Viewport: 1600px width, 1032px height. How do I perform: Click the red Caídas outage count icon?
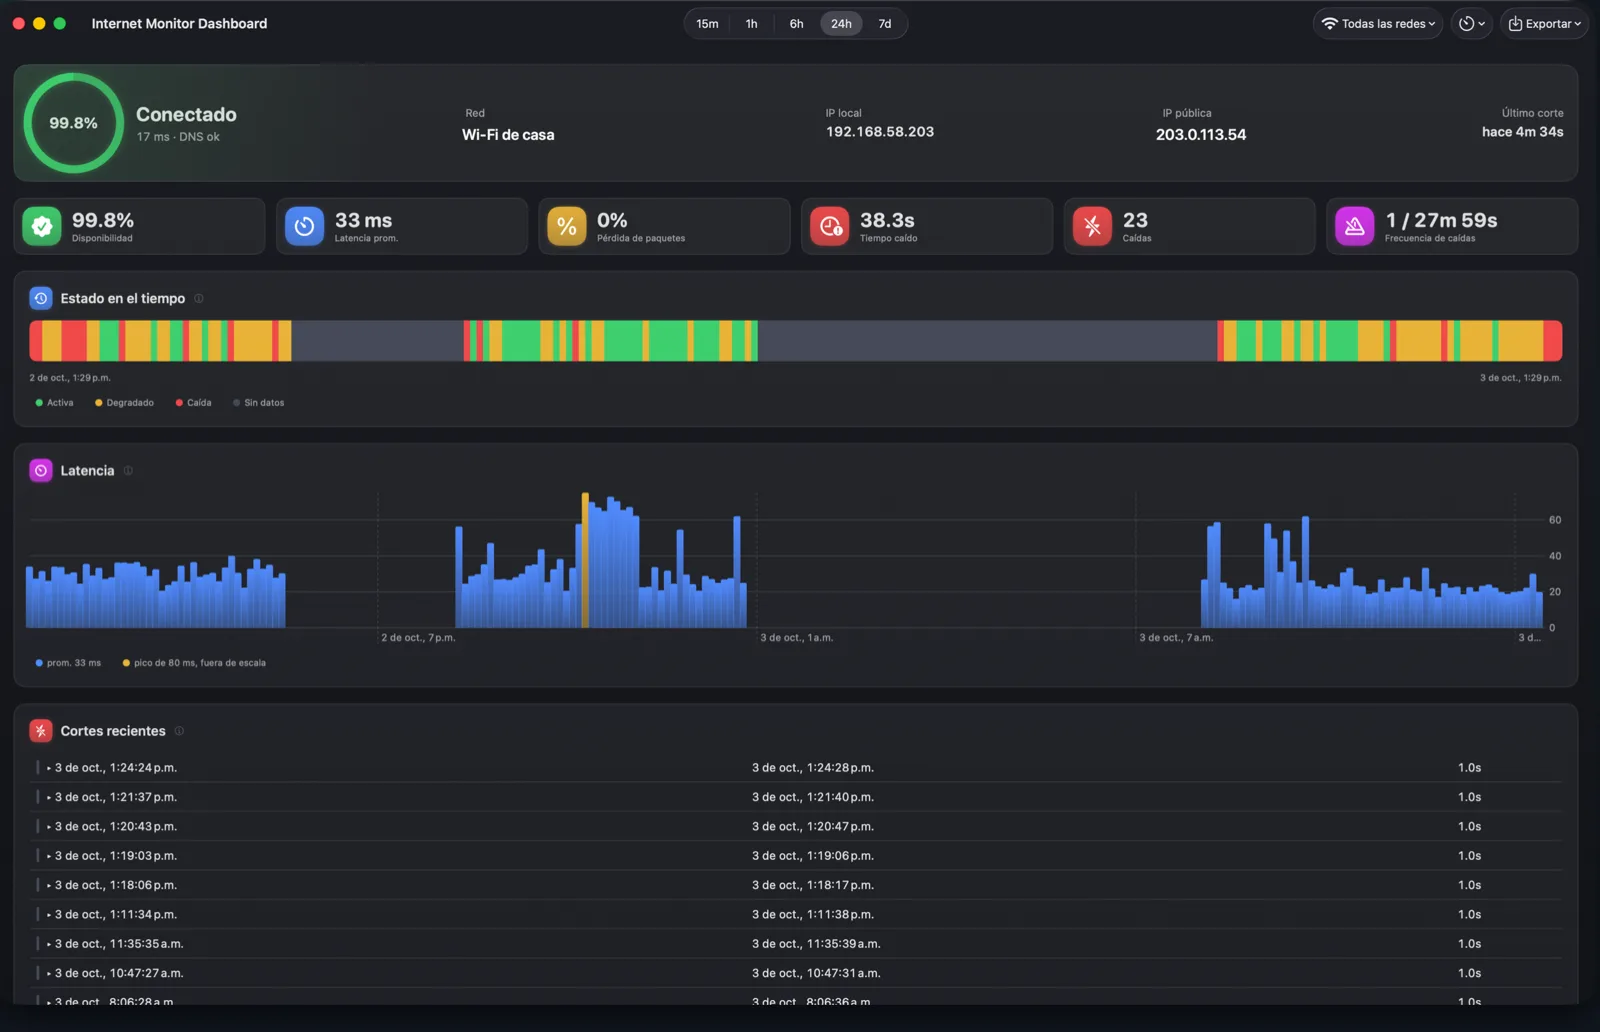coord(1092,226)
